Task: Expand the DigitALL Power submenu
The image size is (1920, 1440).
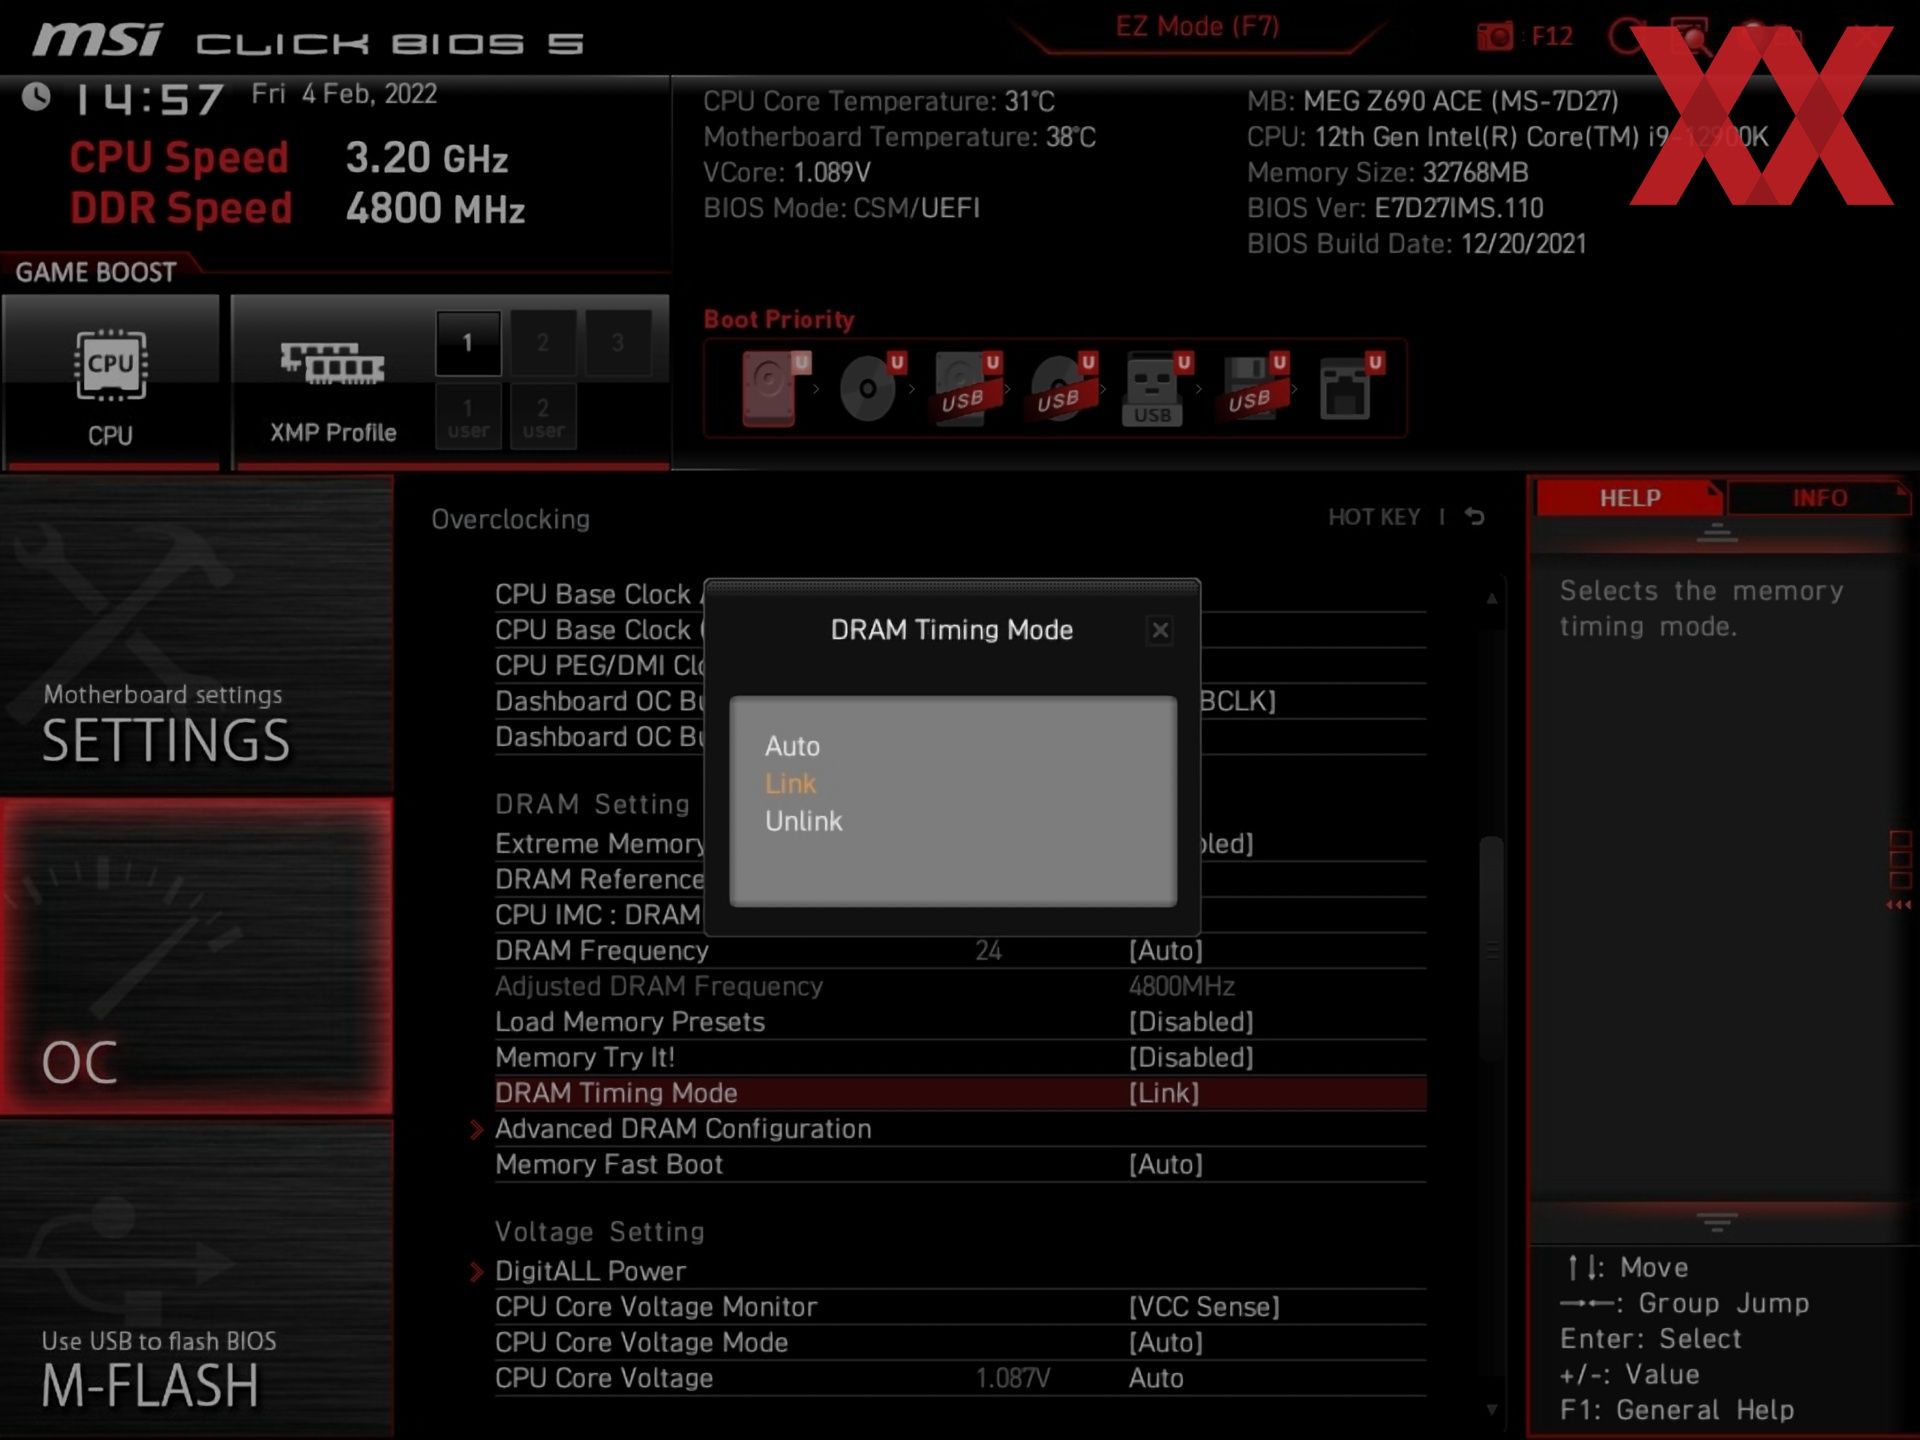Action: tap(590, 1271)
